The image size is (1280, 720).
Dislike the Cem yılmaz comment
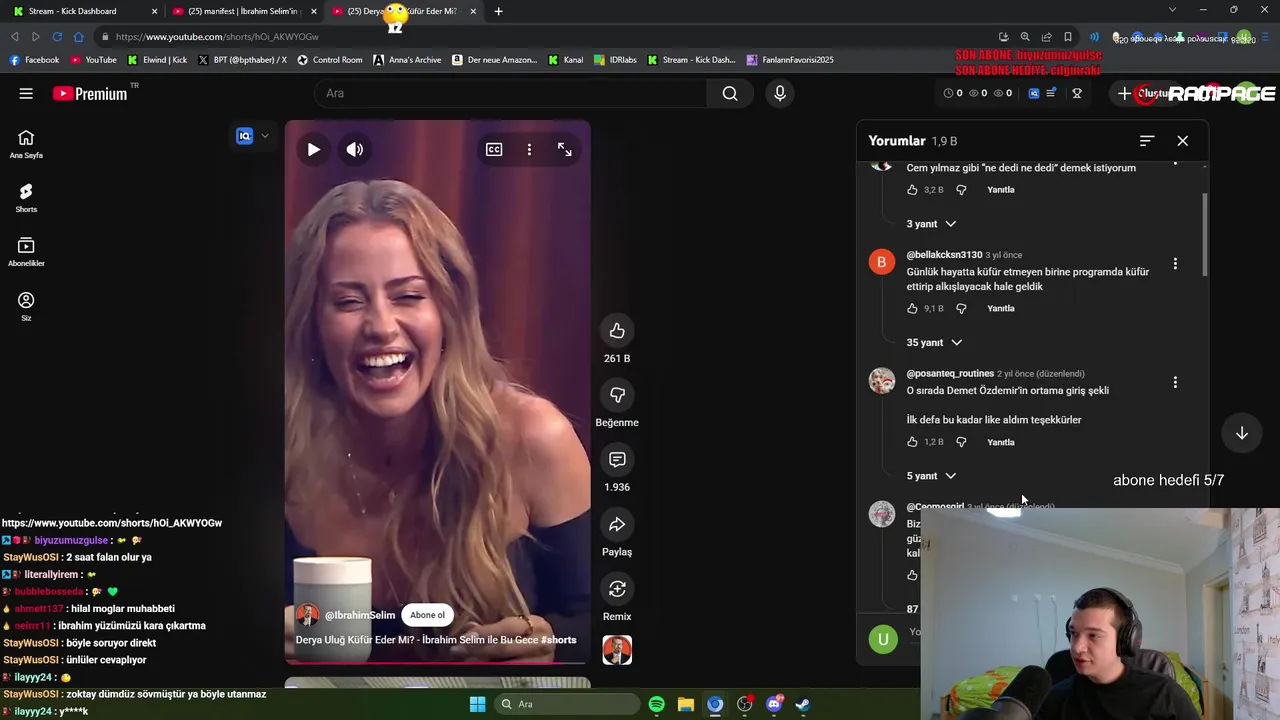[x=961, y=190]
